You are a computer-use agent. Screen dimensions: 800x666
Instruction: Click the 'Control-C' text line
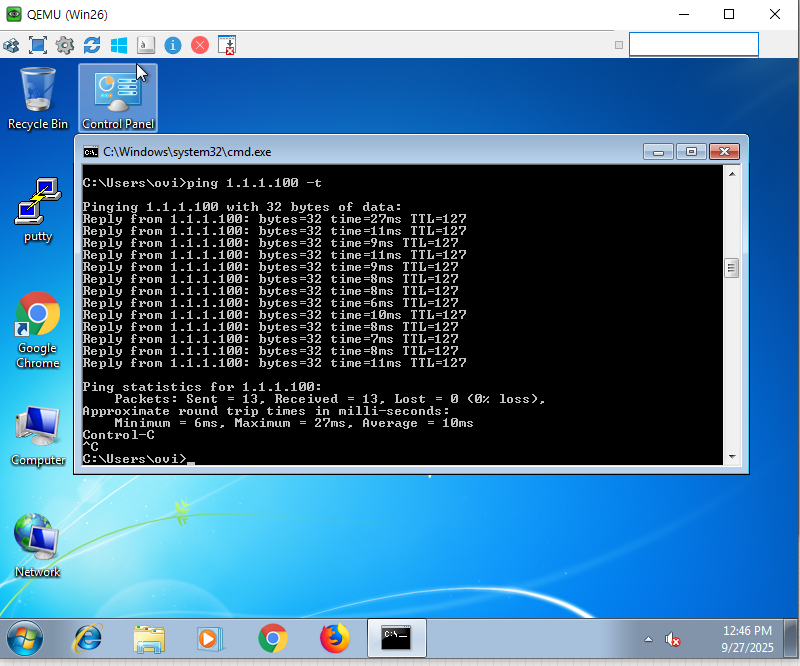pyautogui.click(x=118, y=435)
